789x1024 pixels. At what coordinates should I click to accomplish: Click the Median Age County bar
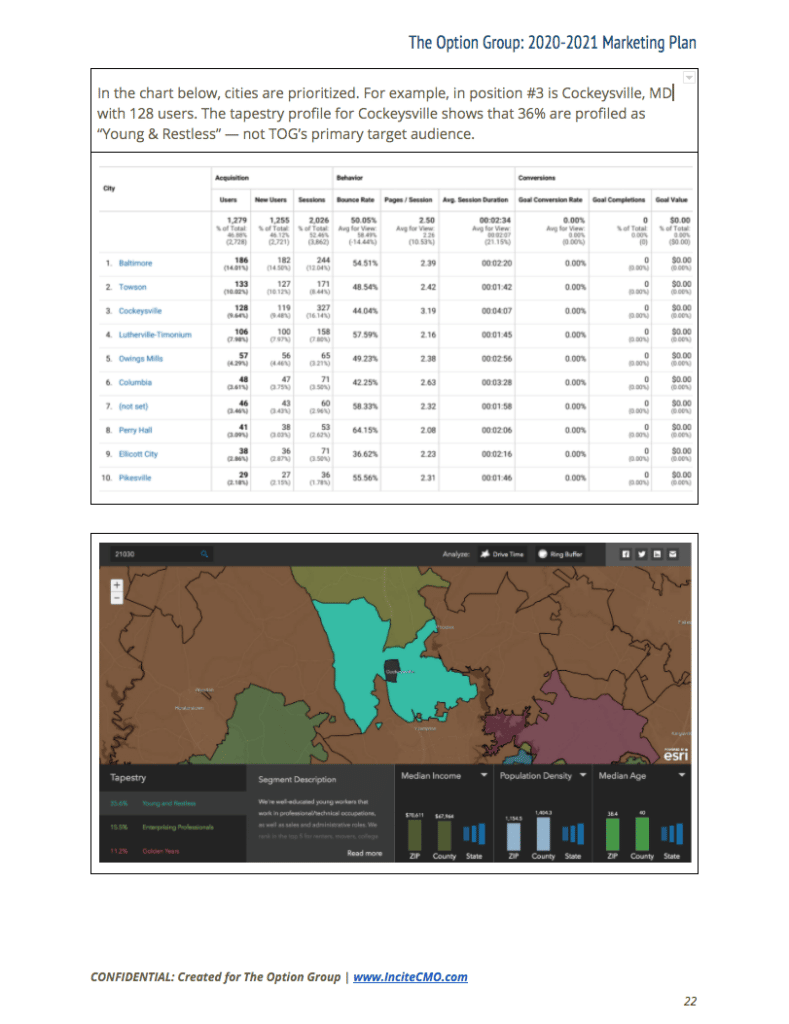tap(642, 833)
